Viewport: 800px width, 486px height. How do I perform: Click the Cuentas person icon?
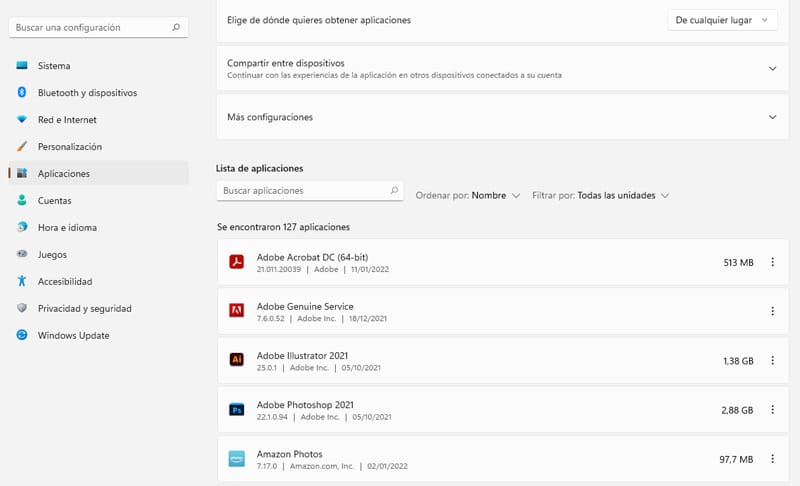[x=22, y=200]
